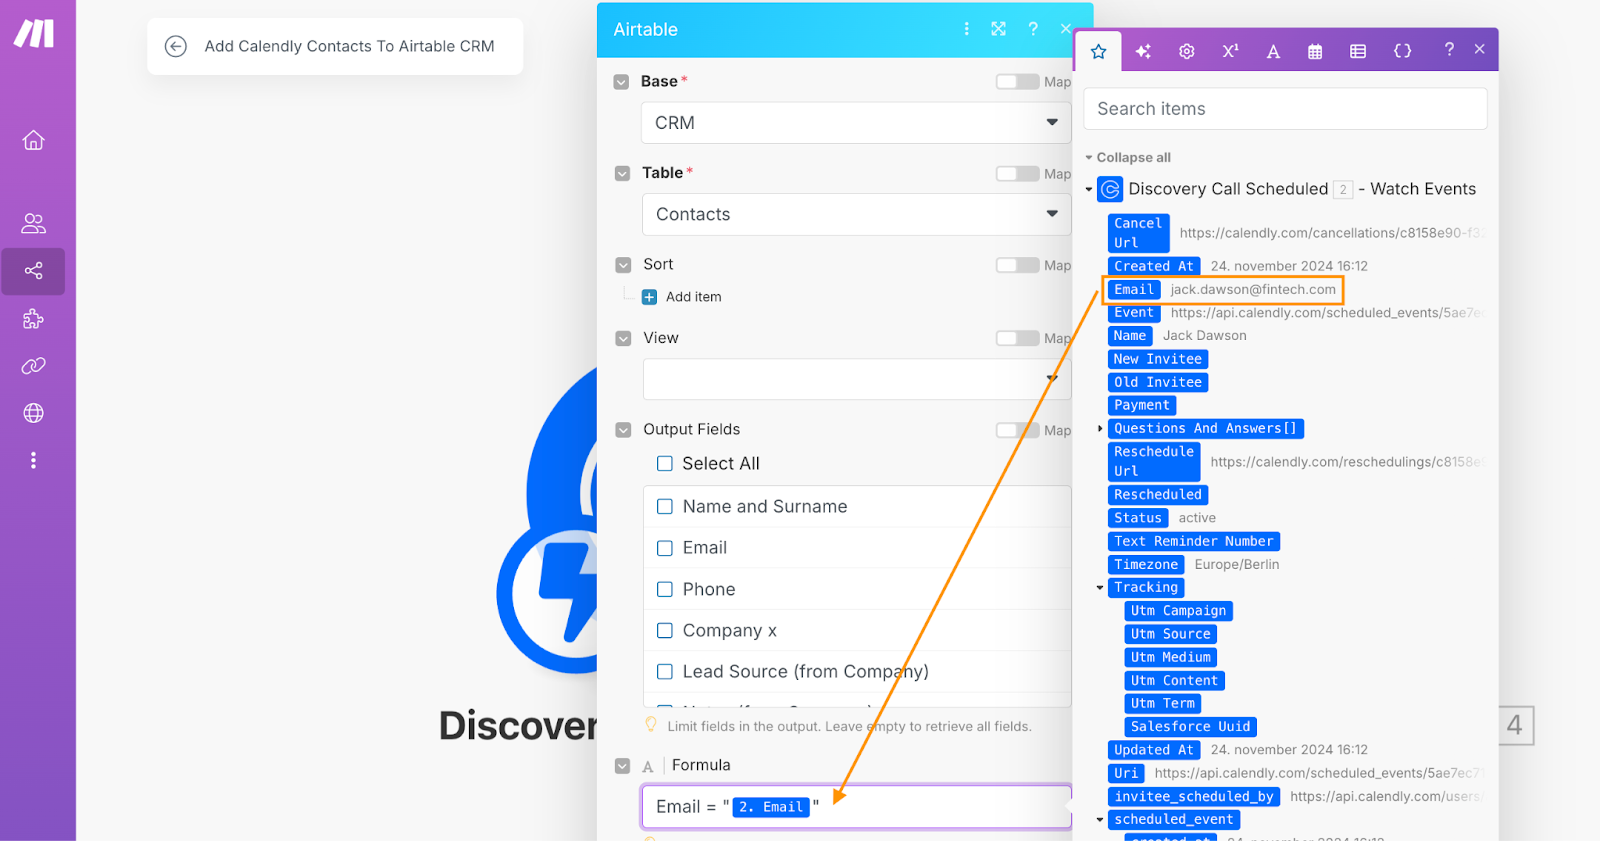Open the sidebar three-dot More menu
The image size is (1600, 841).
(34, 460)
